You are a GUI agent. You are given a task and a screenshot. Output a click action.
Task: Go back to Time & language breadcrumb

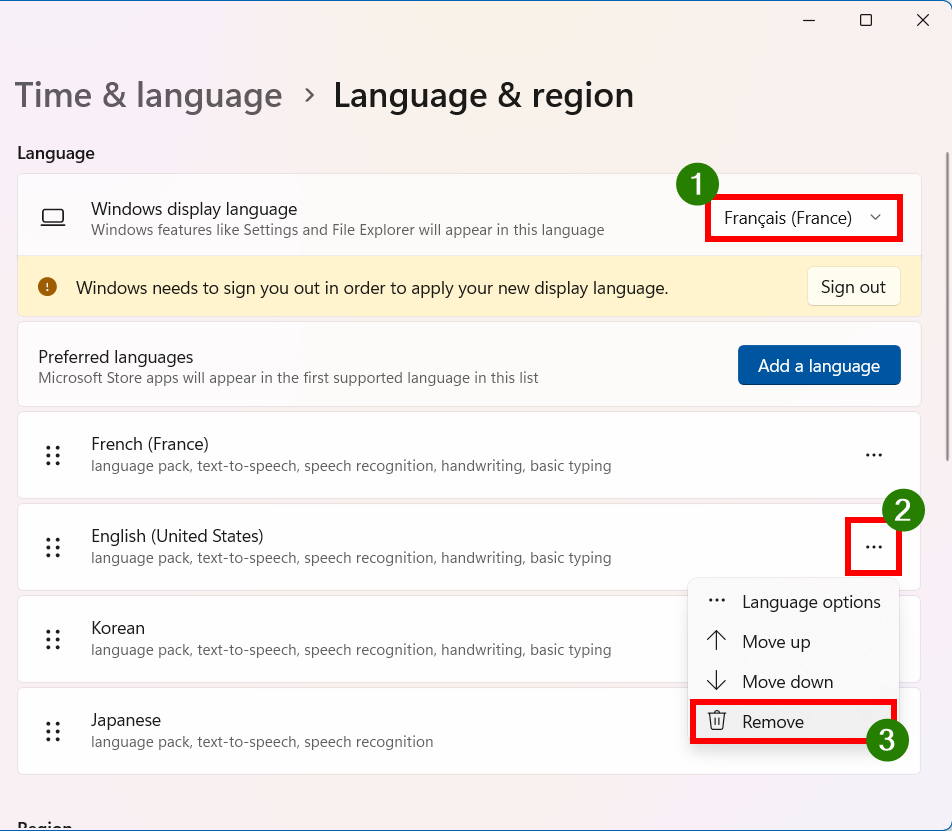tap(149, 95)
